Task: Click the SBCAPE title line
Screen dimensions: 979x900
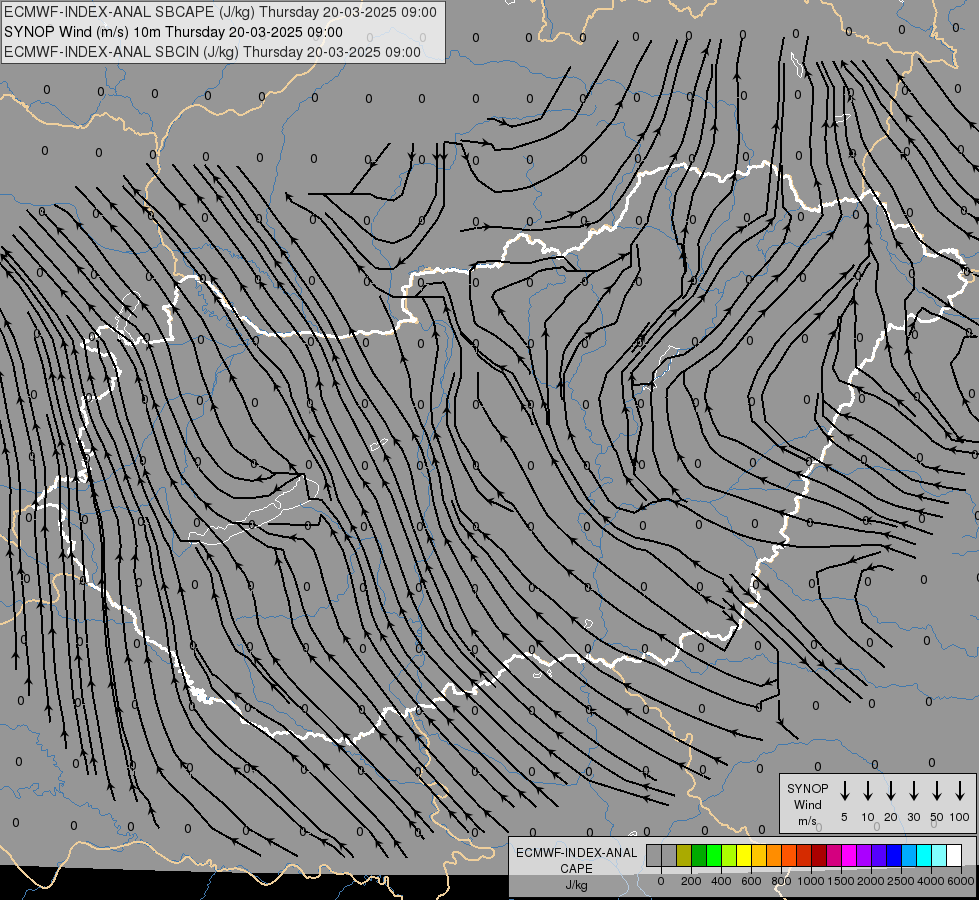Action: (220, 12)
